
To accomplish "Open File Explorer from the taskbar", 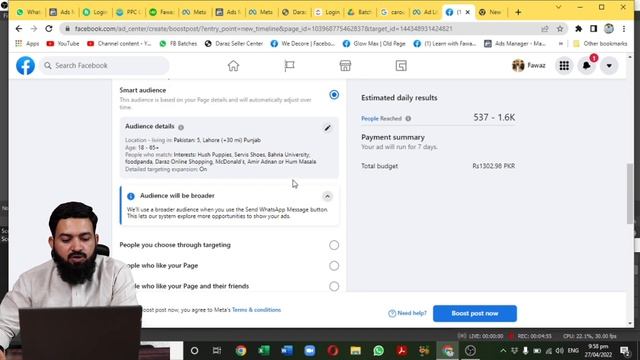I will (x=356, y=351).
